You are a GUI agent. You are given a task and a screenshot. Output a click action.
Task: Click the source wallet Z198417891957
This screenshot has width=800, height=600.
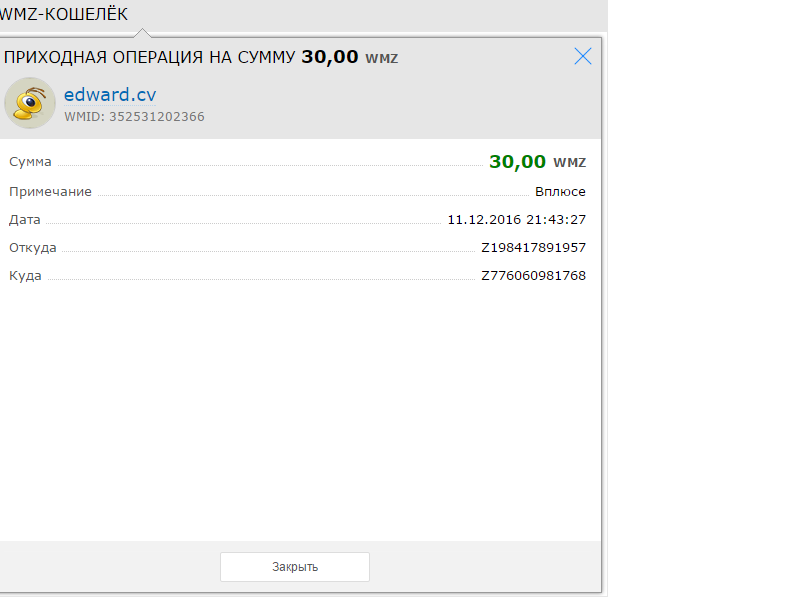point(534,248)
